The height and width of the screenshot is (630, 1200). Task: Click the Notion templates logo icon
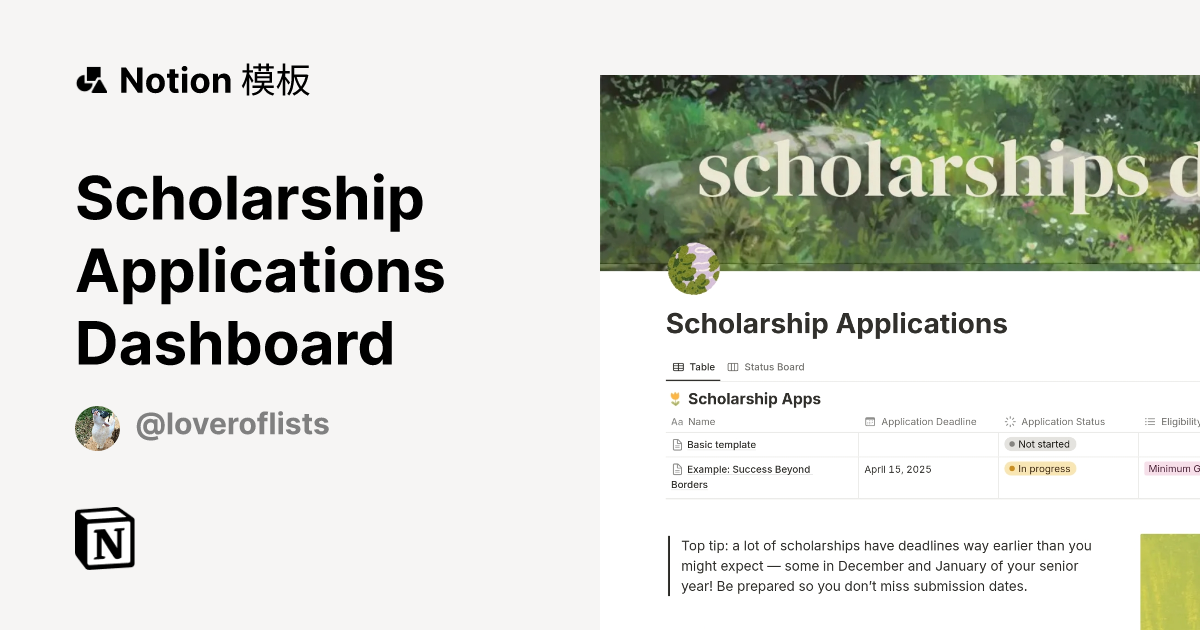[x=92, y=80]
